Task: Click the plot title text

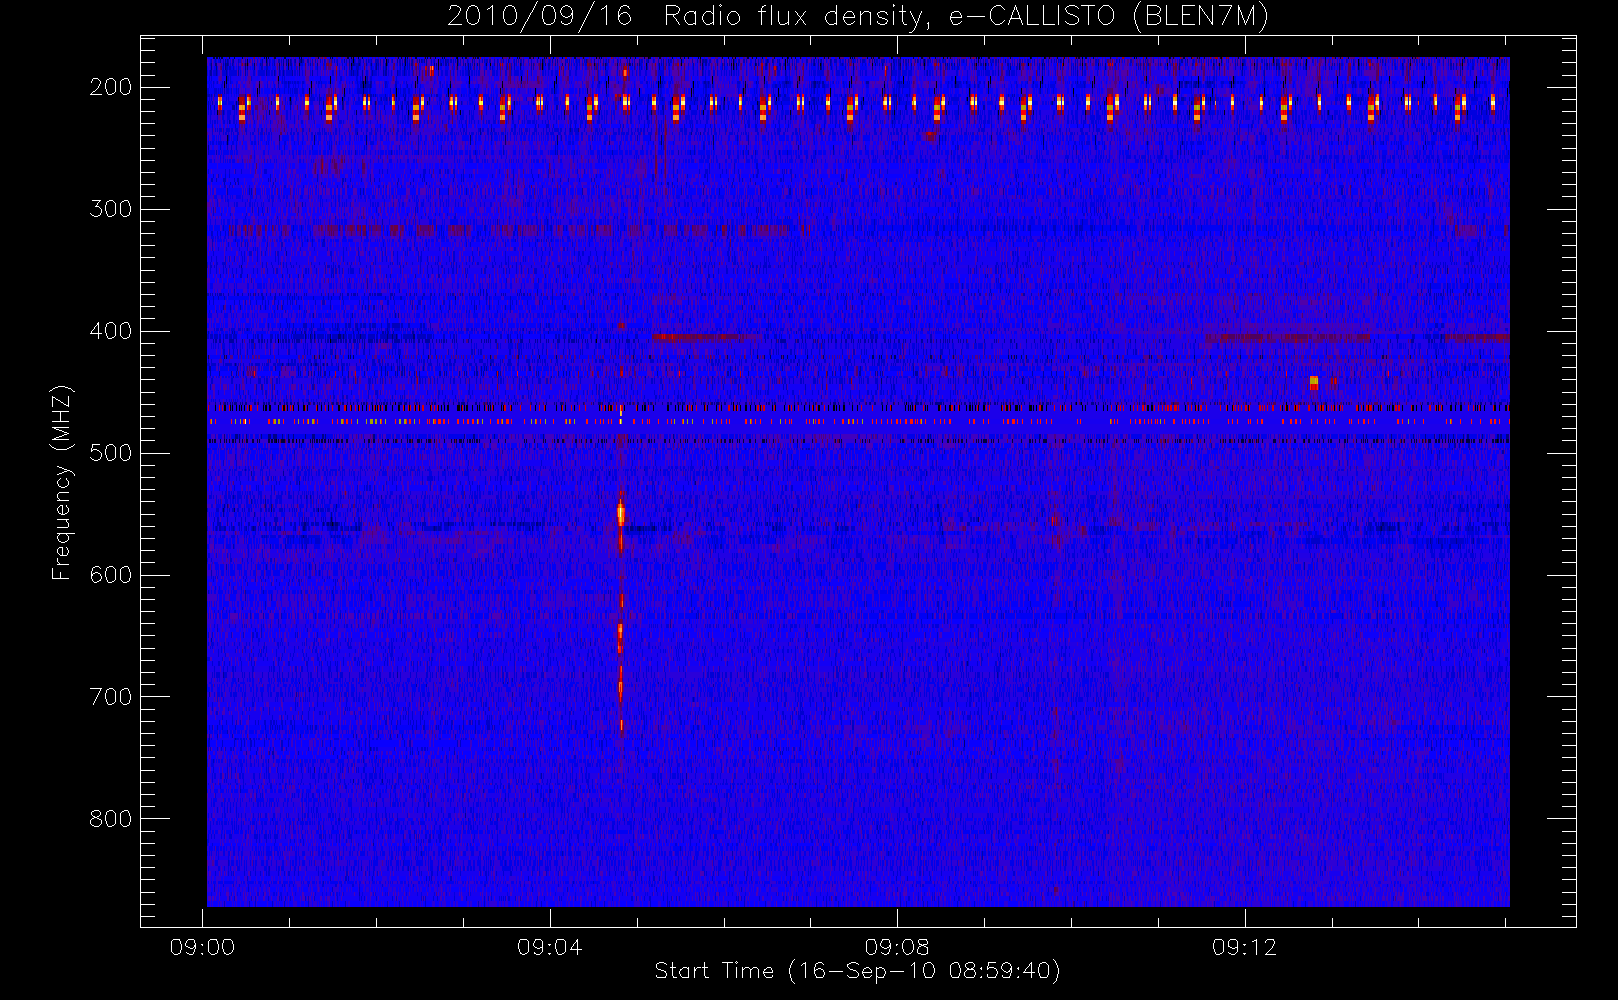Action: point(858,16)
